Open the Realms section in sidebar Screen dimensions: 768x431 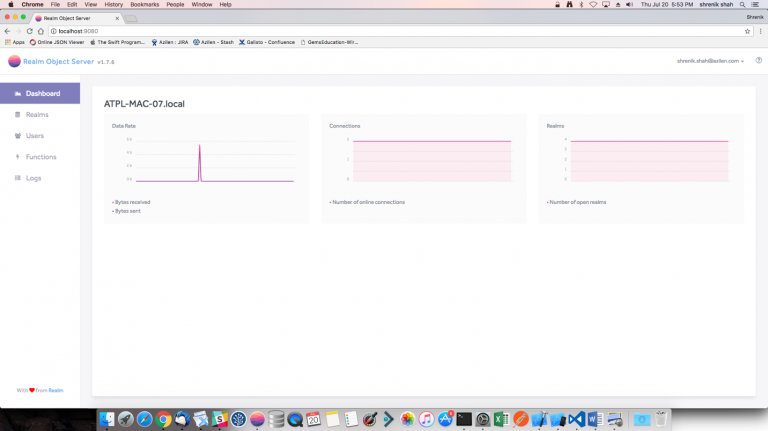(x=36, y=115)
